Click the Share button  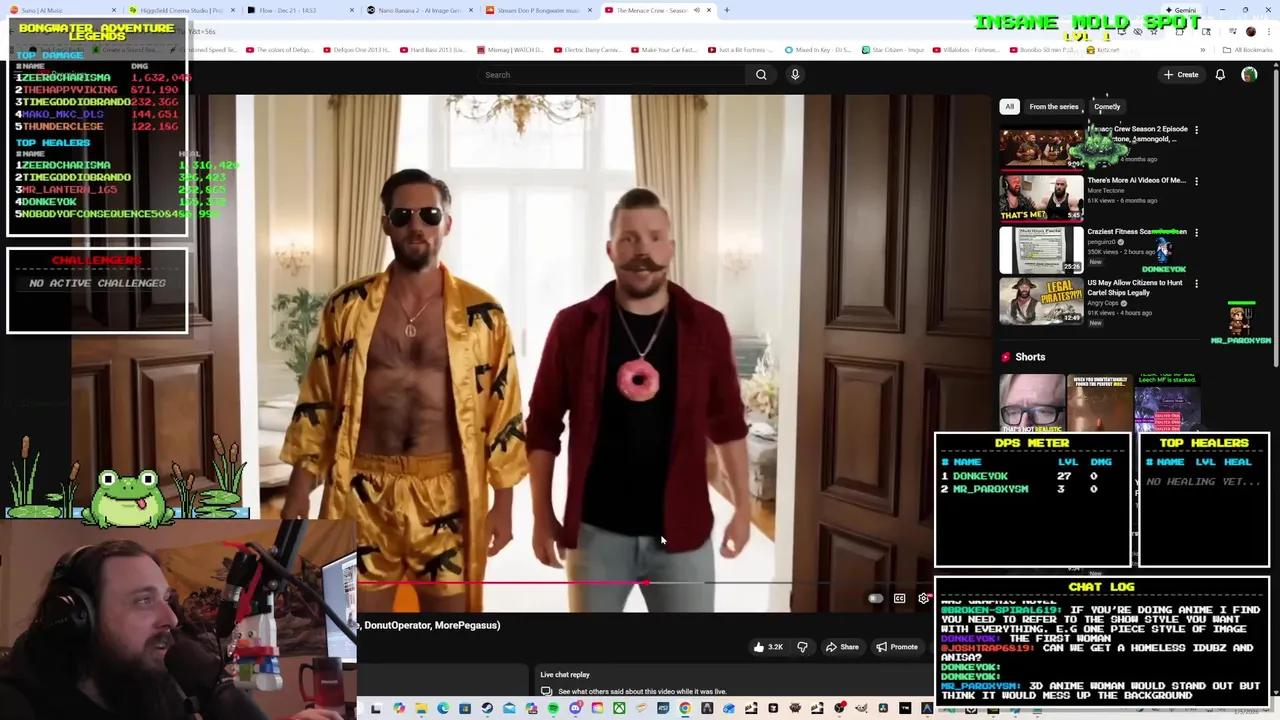coord(842,647)
